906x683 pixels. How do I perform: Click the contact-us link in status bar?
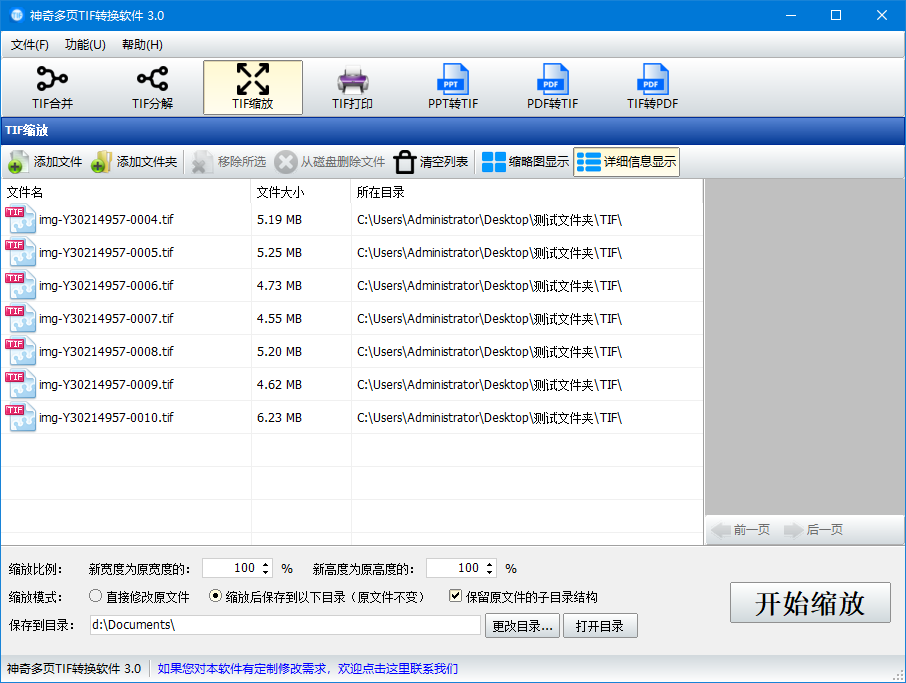(x=307, y=669)
